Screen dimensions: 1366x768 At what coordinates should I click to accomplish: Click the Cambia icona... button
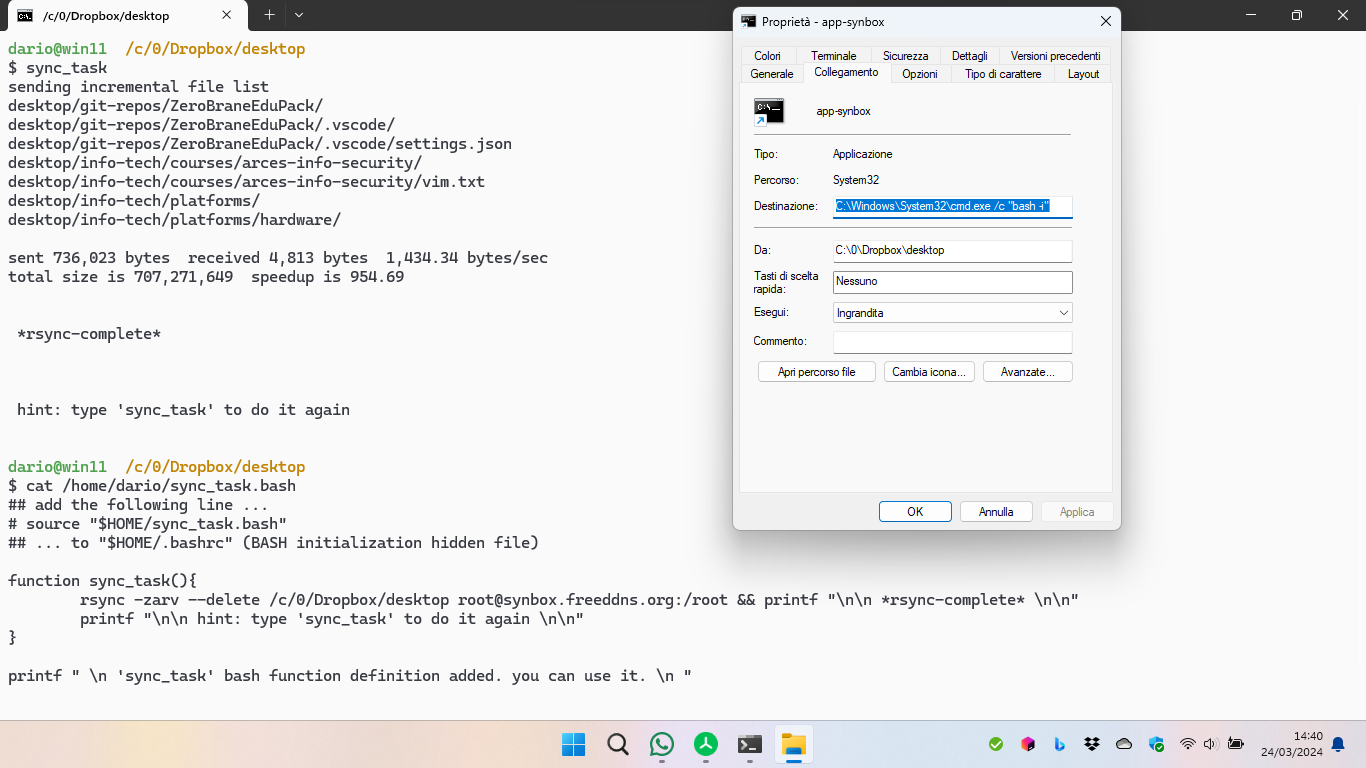(929, 372)
